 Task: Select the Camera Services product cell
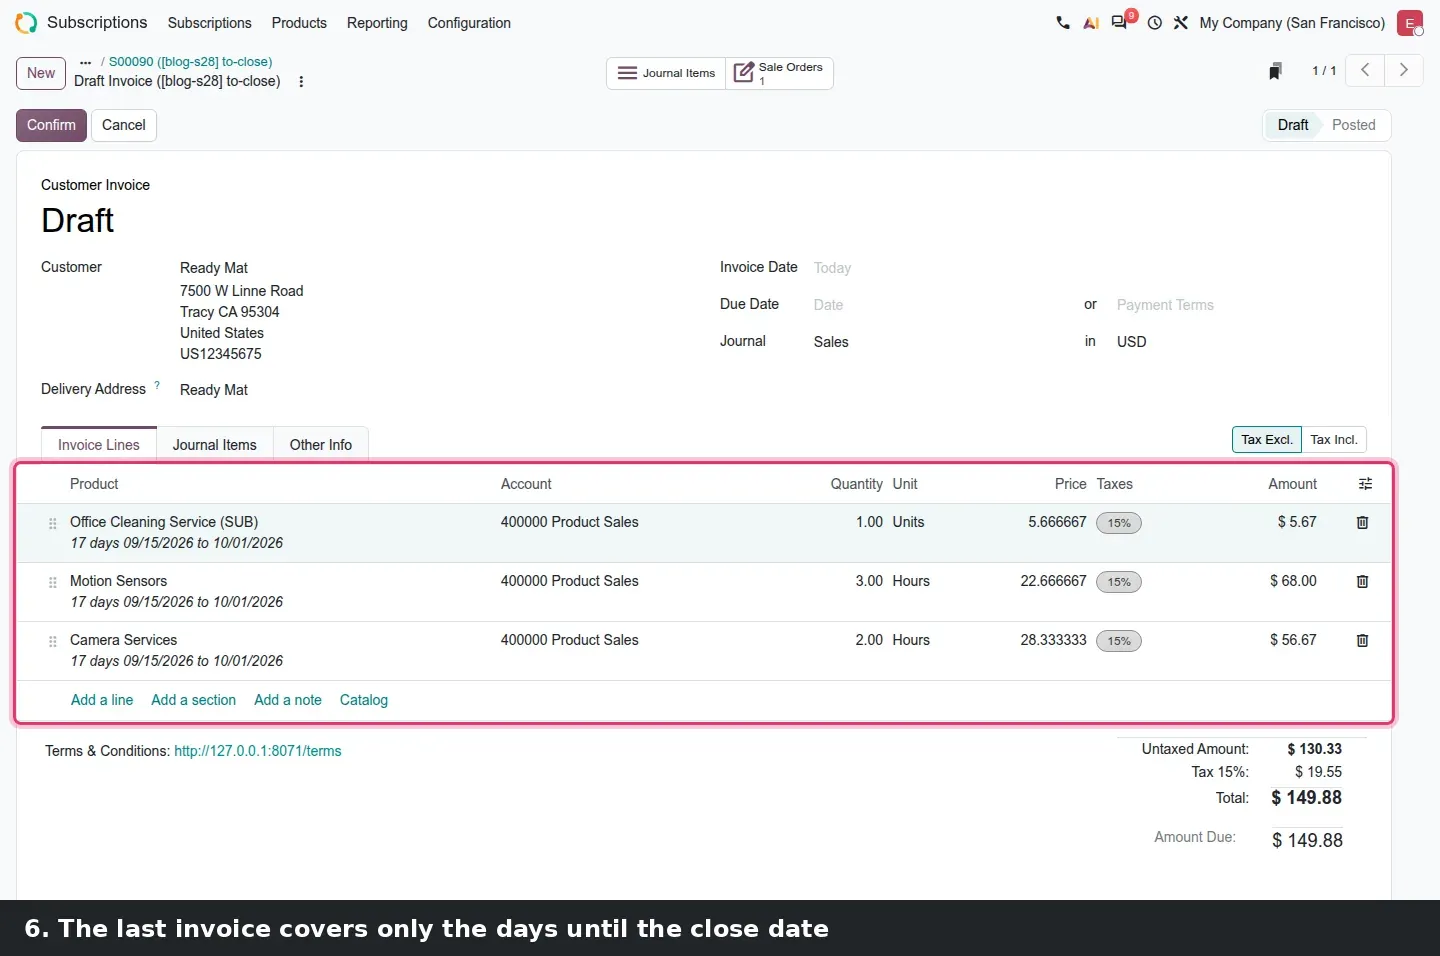pyautogui.click(x=123, y=640)
